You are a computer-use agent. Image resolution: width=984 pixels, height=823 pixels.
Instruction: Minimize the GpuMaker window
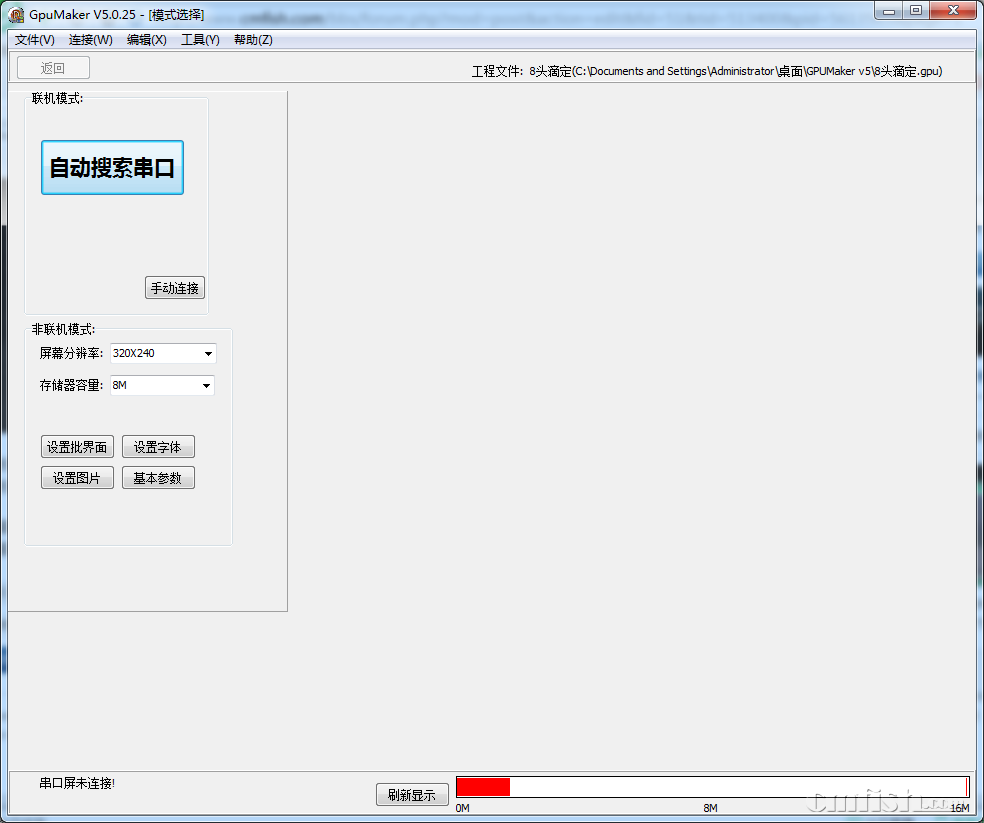[890, 10]
